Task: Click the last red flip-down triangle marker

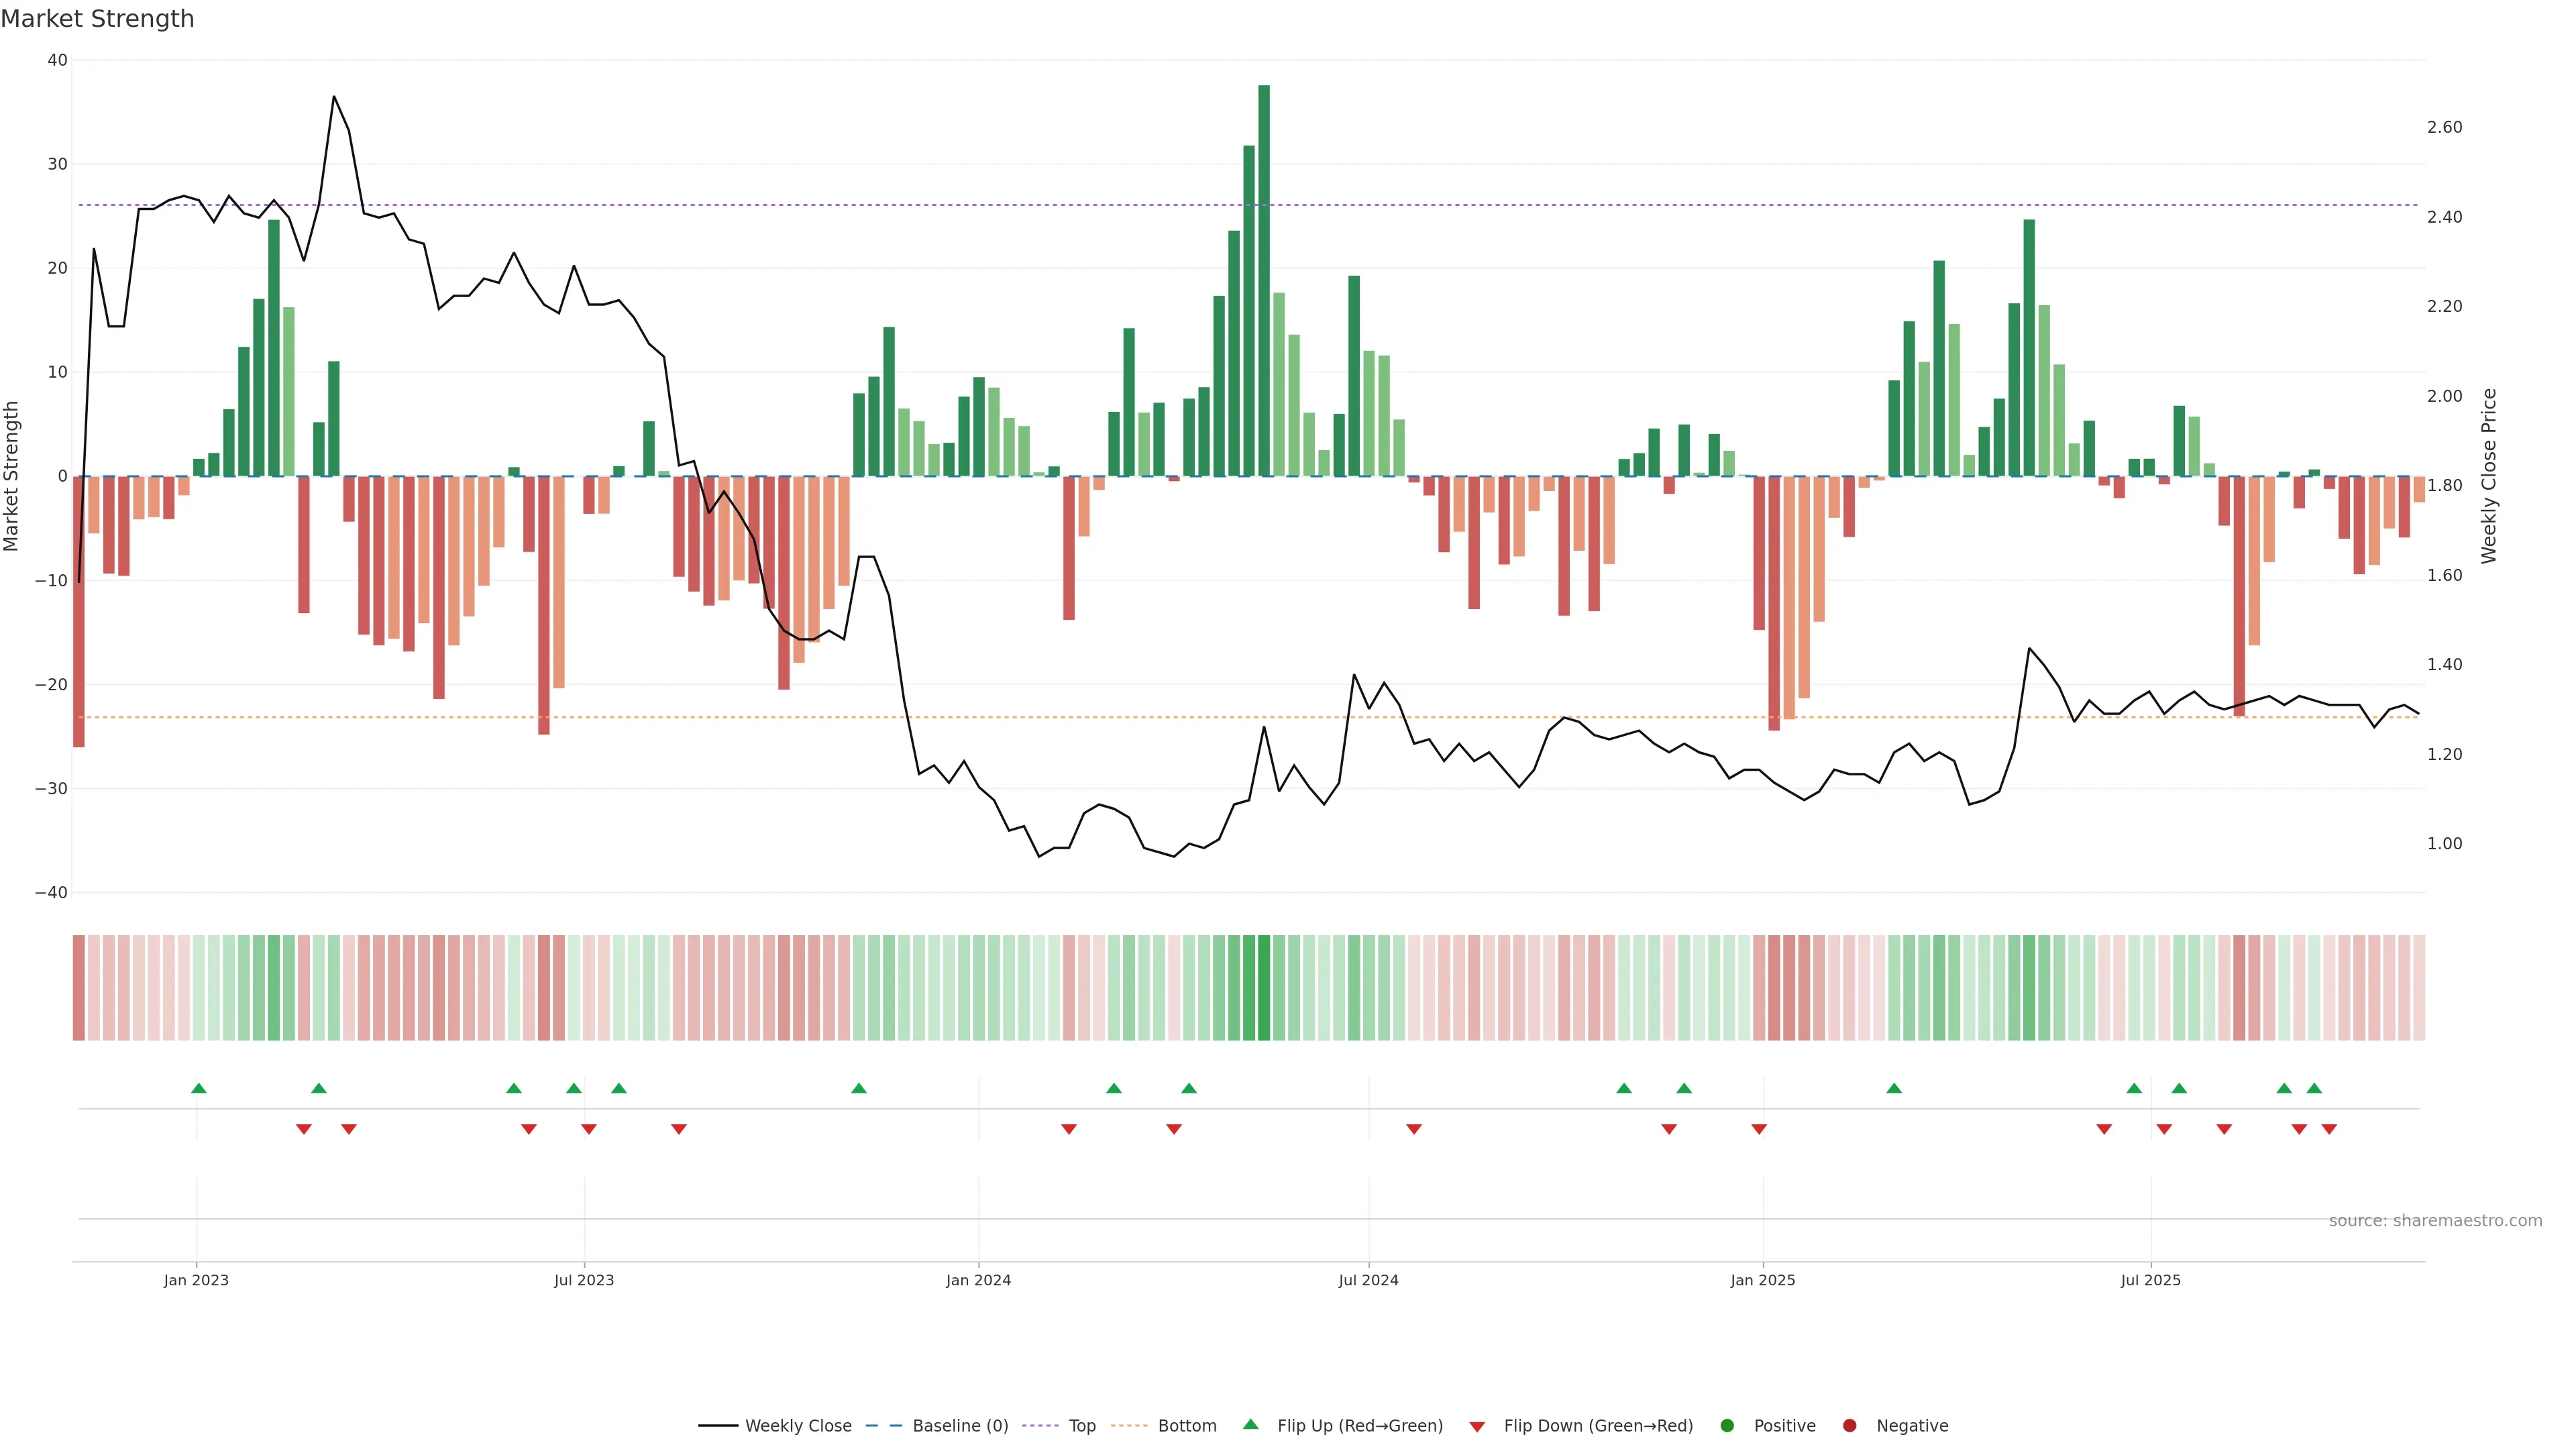Action: 2329,1129
